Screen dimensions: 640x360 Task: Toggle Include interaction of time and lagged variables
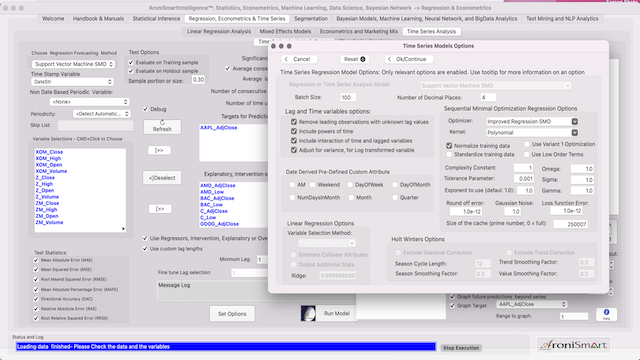click(x=294, y=140)
